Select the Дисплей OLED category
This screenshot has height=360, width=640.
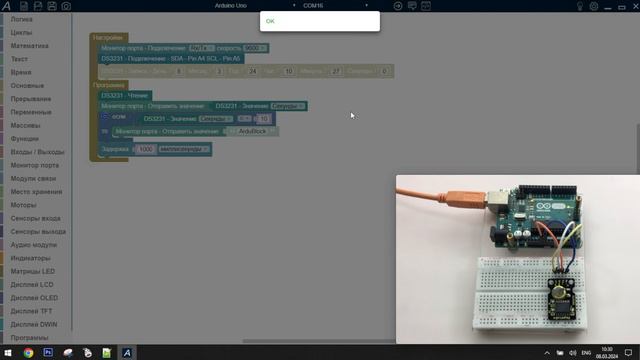(34, 298)
